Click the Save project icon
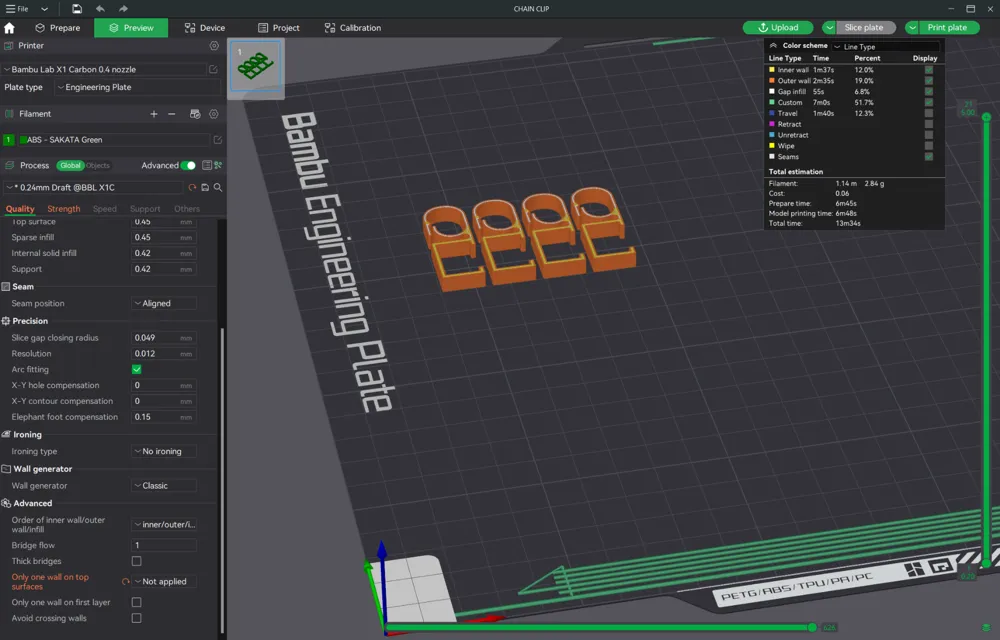1000x640 pixels. click(x=77, y=9)
